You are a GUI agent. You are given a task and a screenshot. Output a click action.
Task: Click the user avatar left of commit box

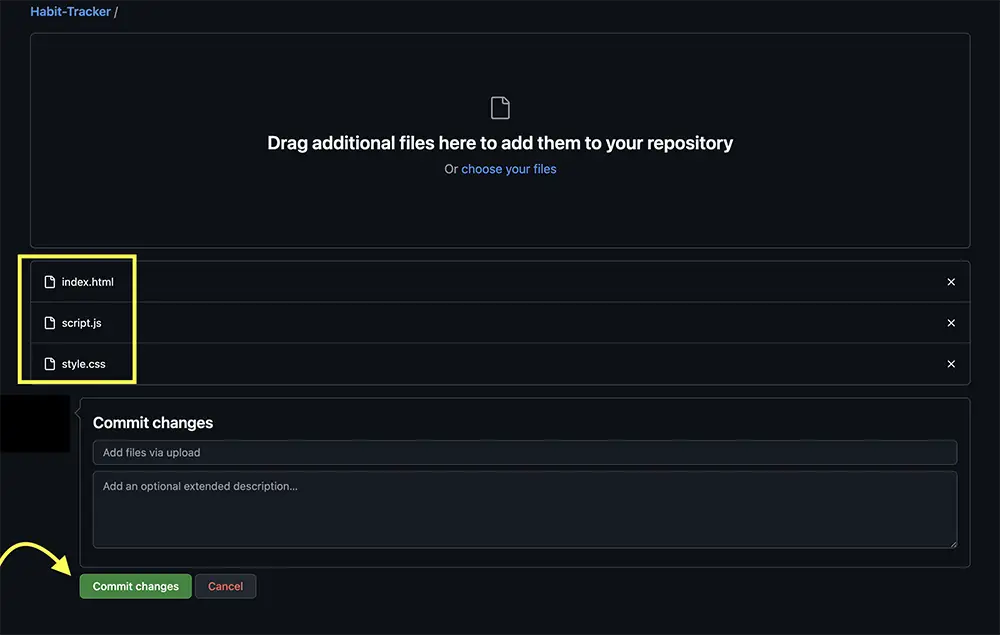35,423
